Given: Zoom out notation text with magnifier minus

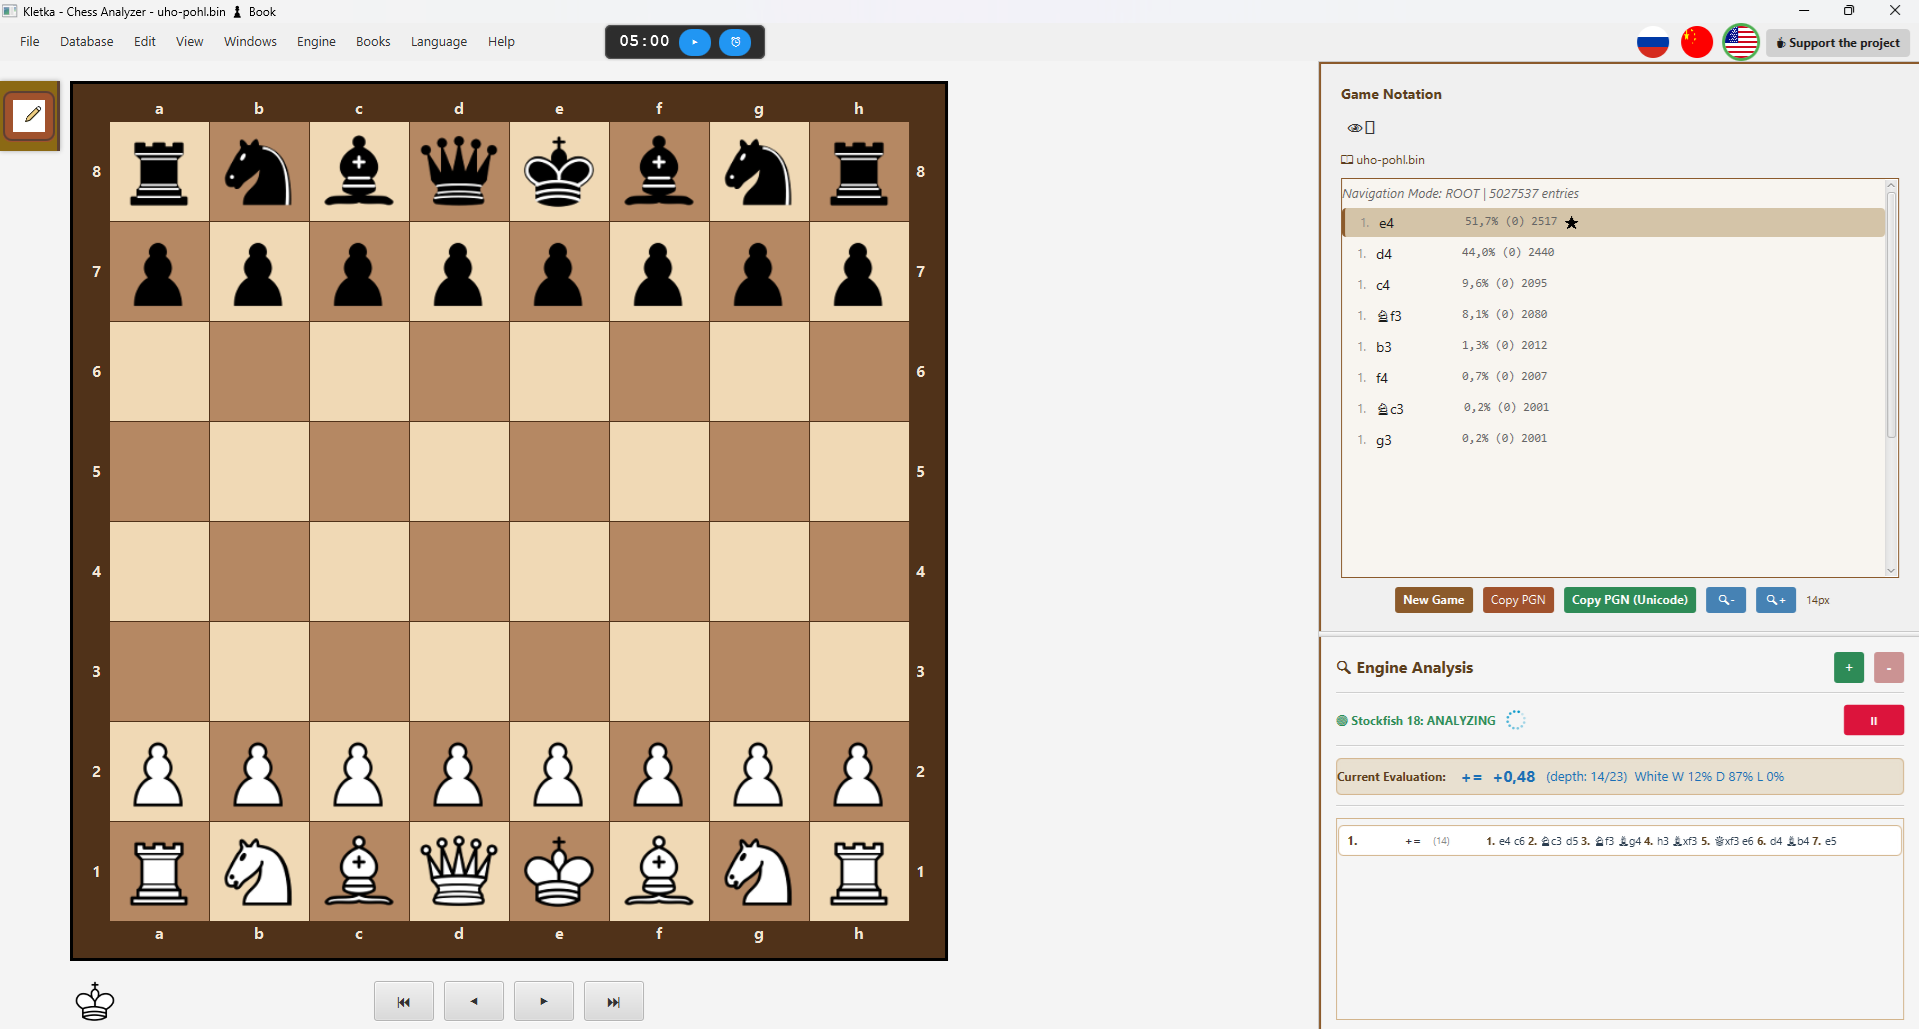Looking at the screenshot, I should 1726,600.
